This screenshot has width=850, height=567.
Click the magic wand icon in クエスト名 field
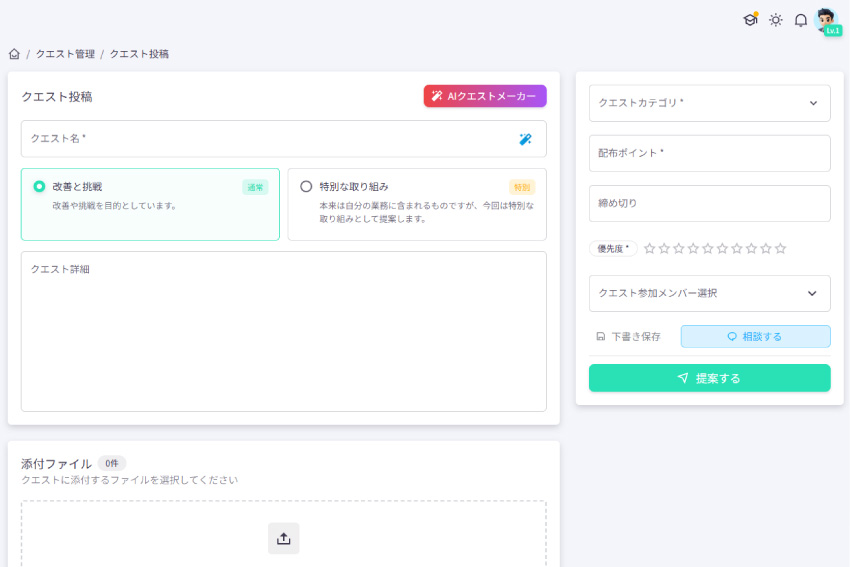[x=525, y=139]
